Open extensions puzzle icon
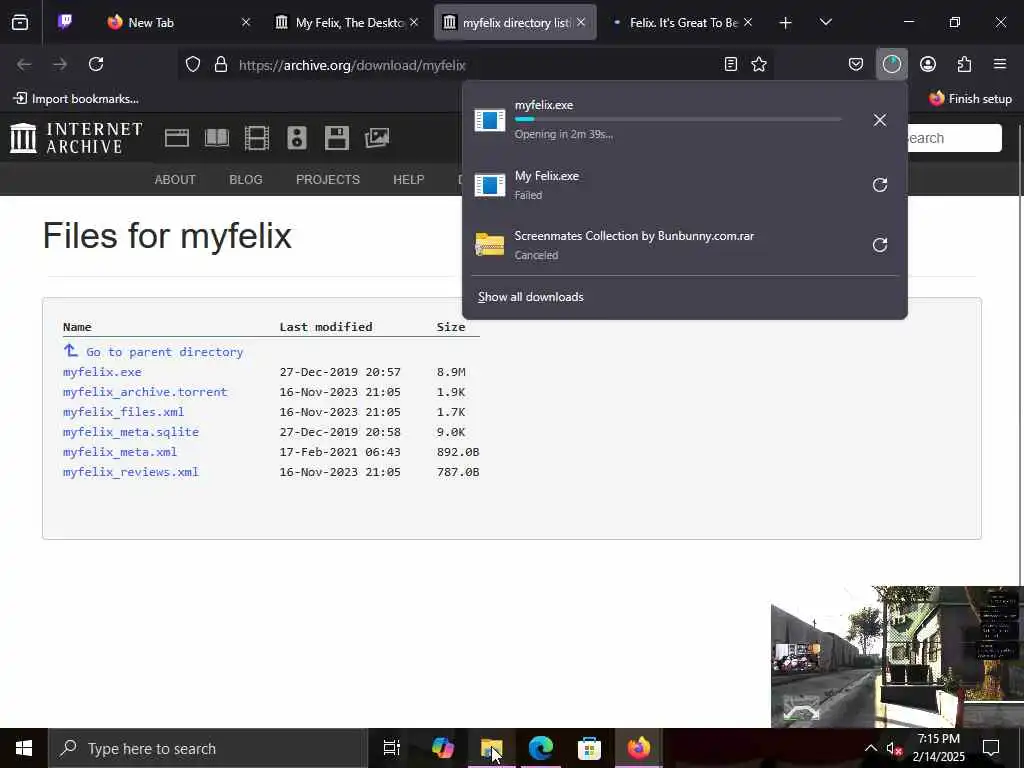This screenshot has height=768, width=1024. [964, 64]
